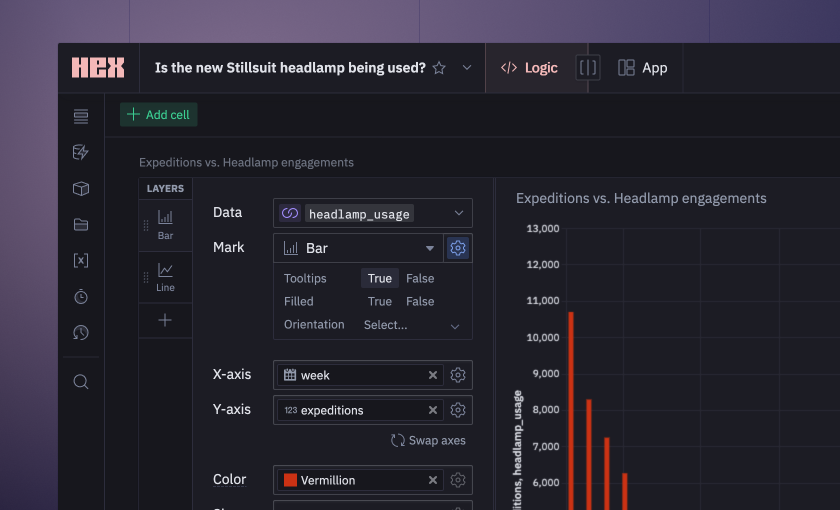Set Filled to True

[380, 302]
